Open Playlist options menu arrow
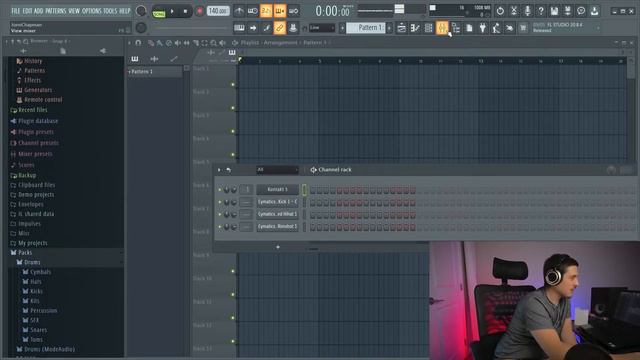The width and height of the screenshot is (640, 360). pyautogui.click(x=129, y=42)
